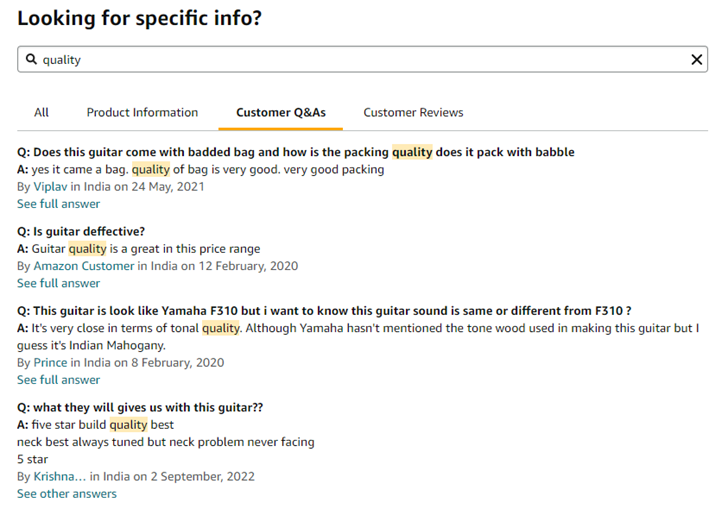The height and width of the screenshot is (515, 728).
Task: Click highlighted quality word in tonal answer
Action: coord(221,328)
